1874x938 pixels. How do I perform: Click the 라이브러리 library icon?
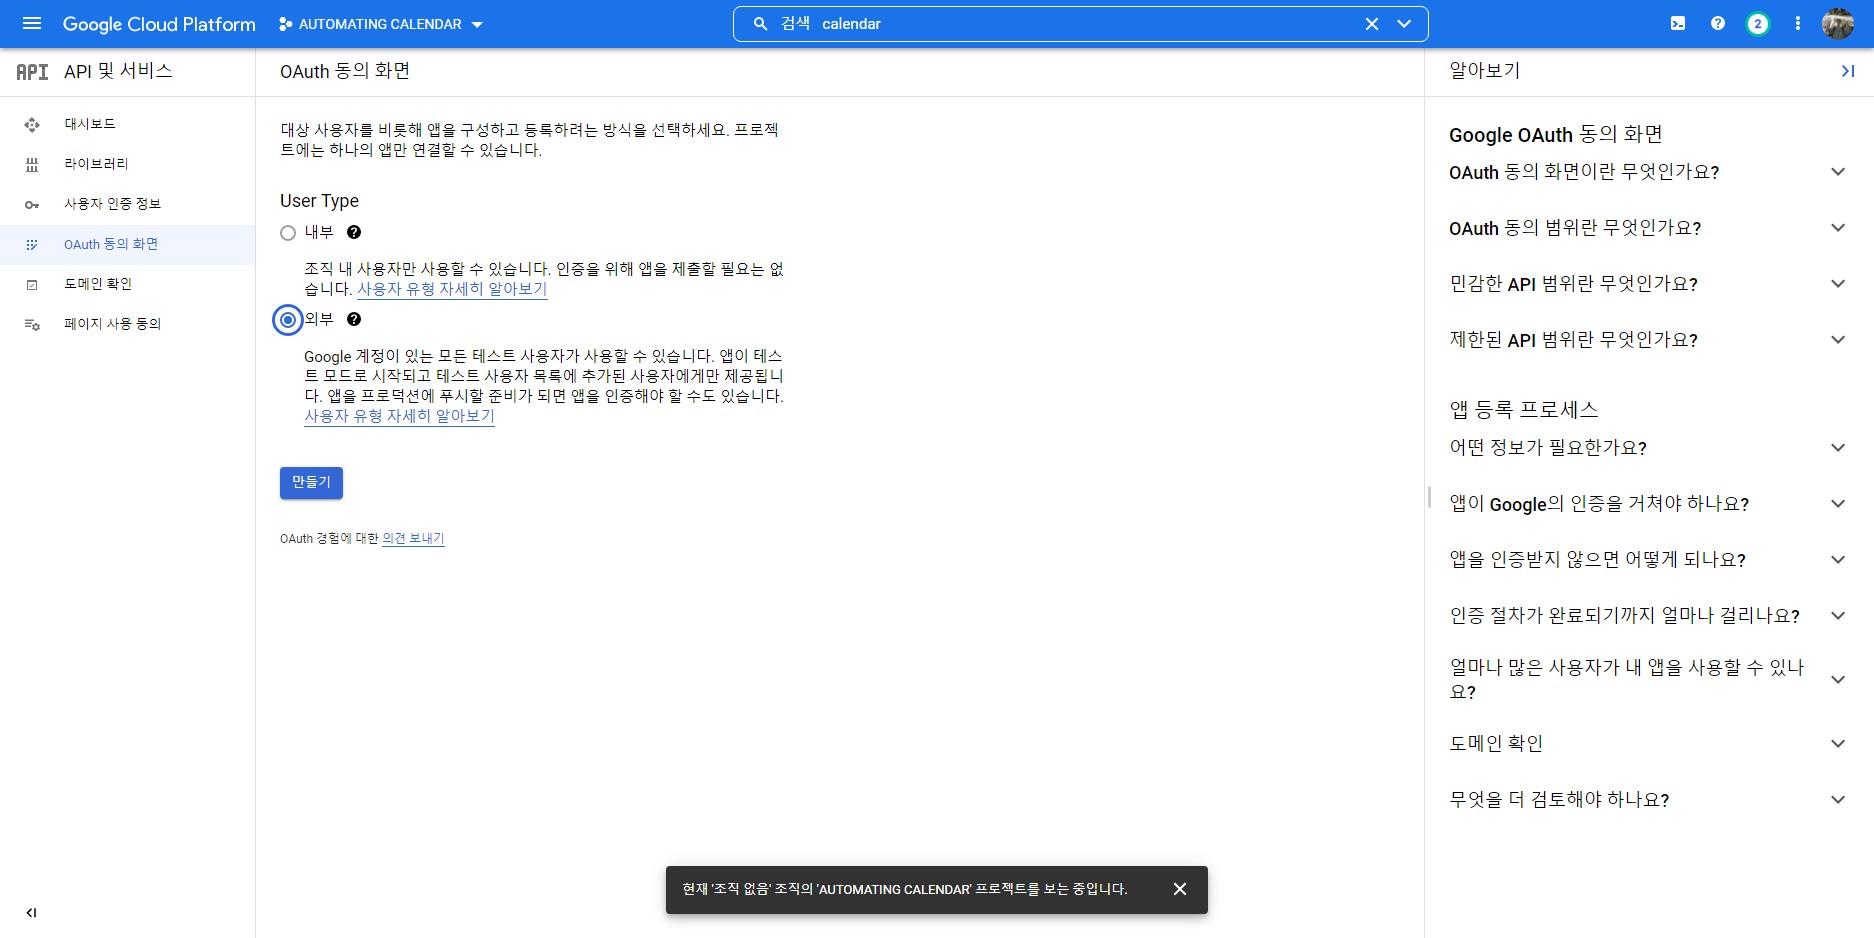32,165
